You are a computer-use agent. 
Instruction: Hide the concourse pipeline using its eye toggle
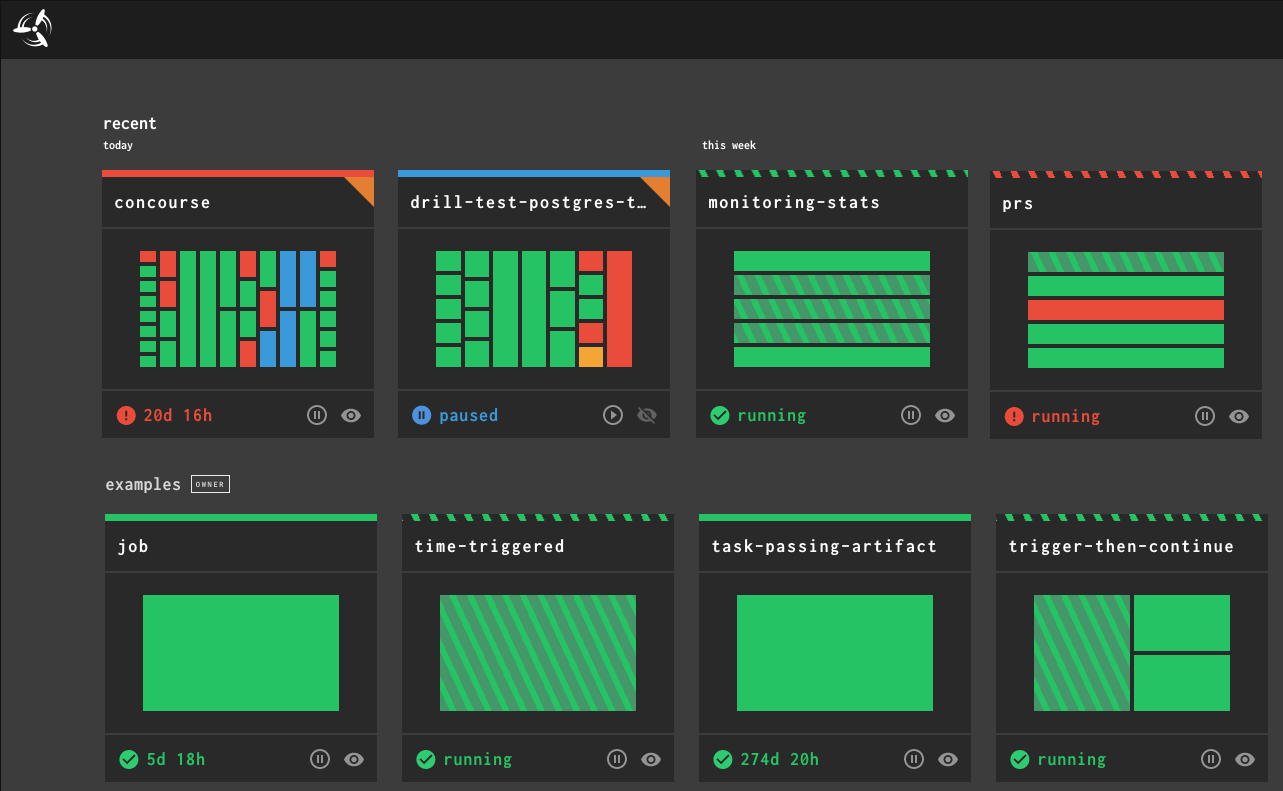(x=350, y=415)
